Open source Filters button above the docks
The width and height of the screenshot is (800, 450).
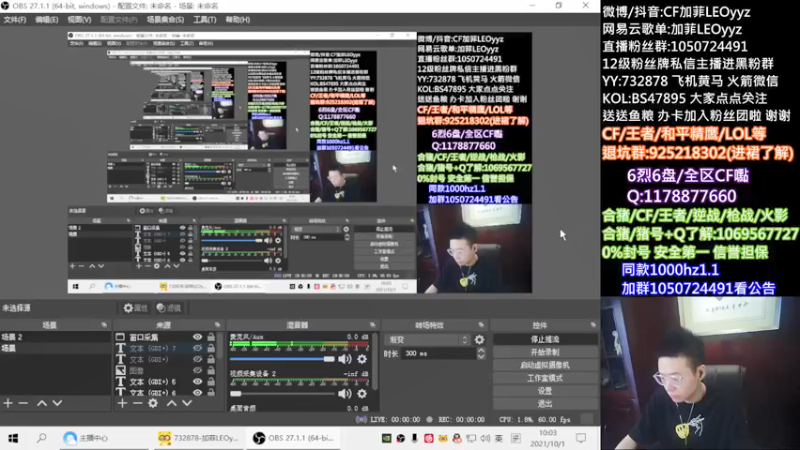click(x=169, y=308)
